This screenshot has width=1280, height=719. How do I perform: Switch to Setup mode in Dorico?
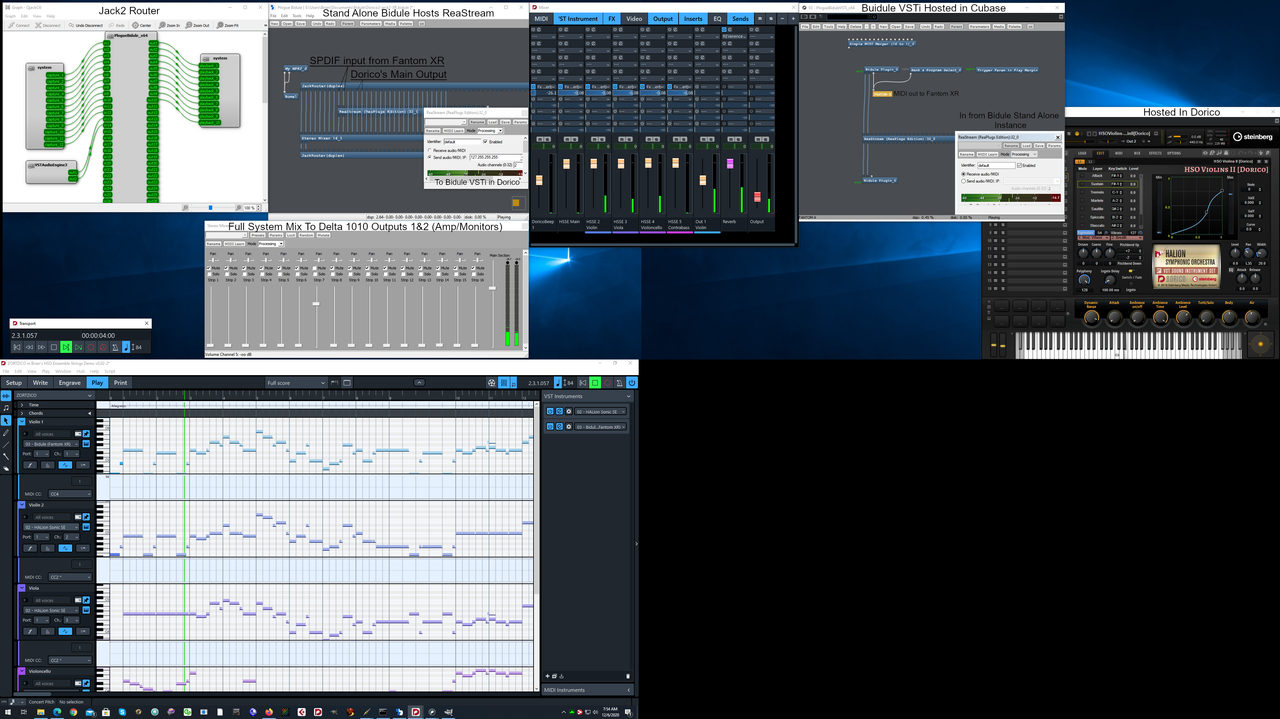[13, 382]
